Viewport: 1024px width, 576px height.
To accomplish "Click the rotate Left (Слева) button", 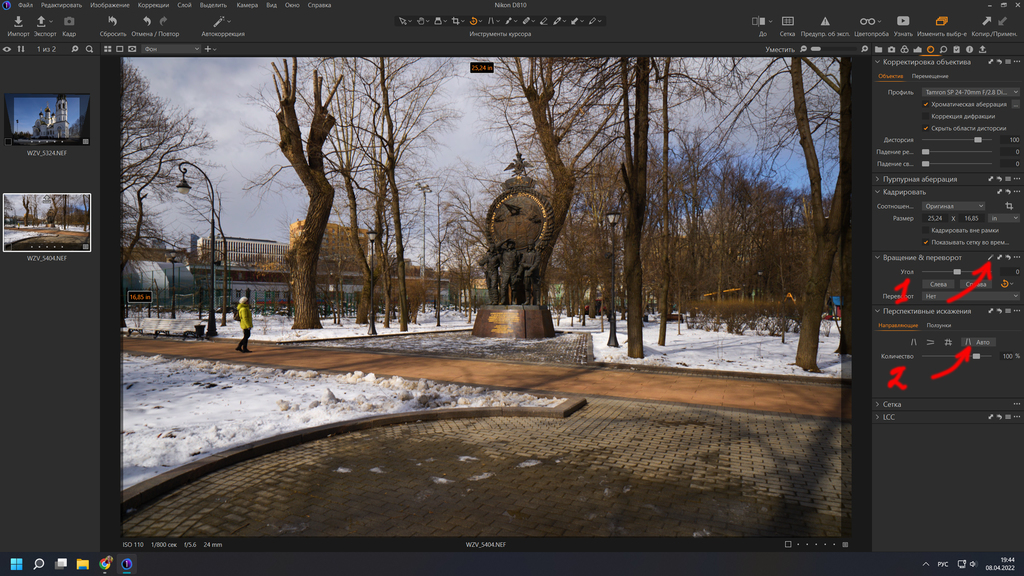I will point(938,284).
